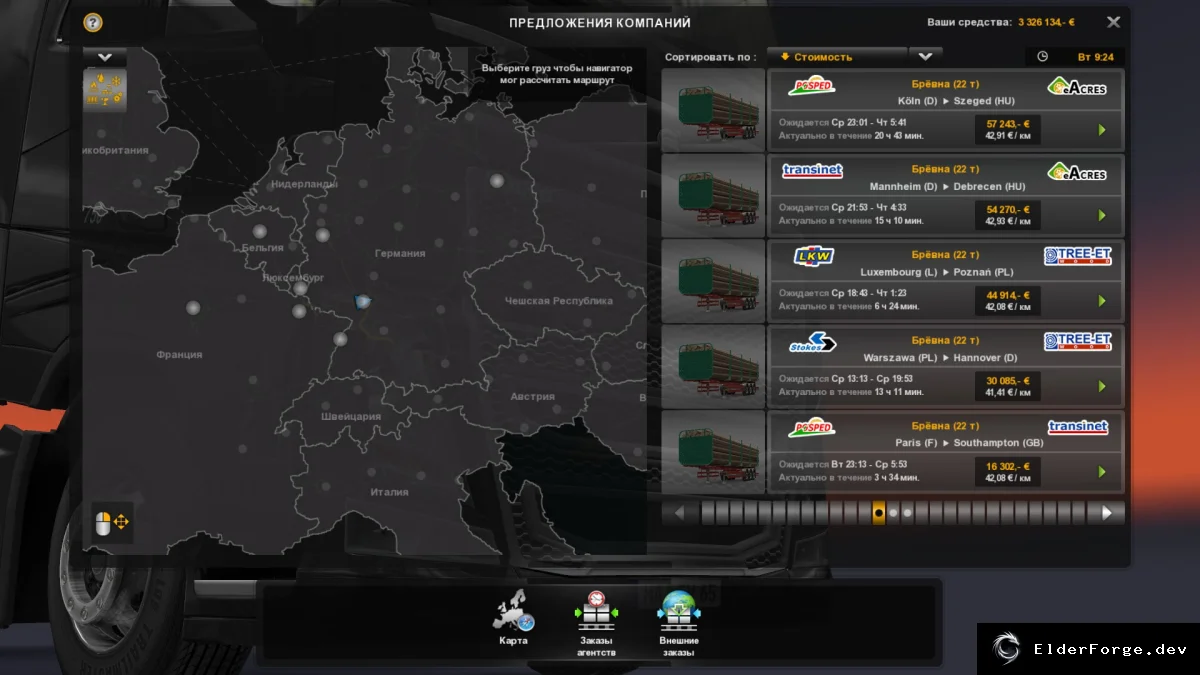This screenshot has height=675, width=1200.
Task: Click the Tree-ET logo in the Luxembourg–Poznań offer
Action: (1077, 256)
